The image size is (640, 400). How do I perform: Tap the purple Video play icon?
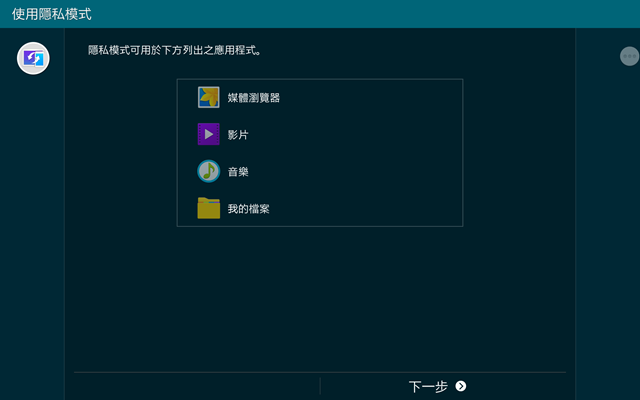pyautogui.click(x=209, y=134)
